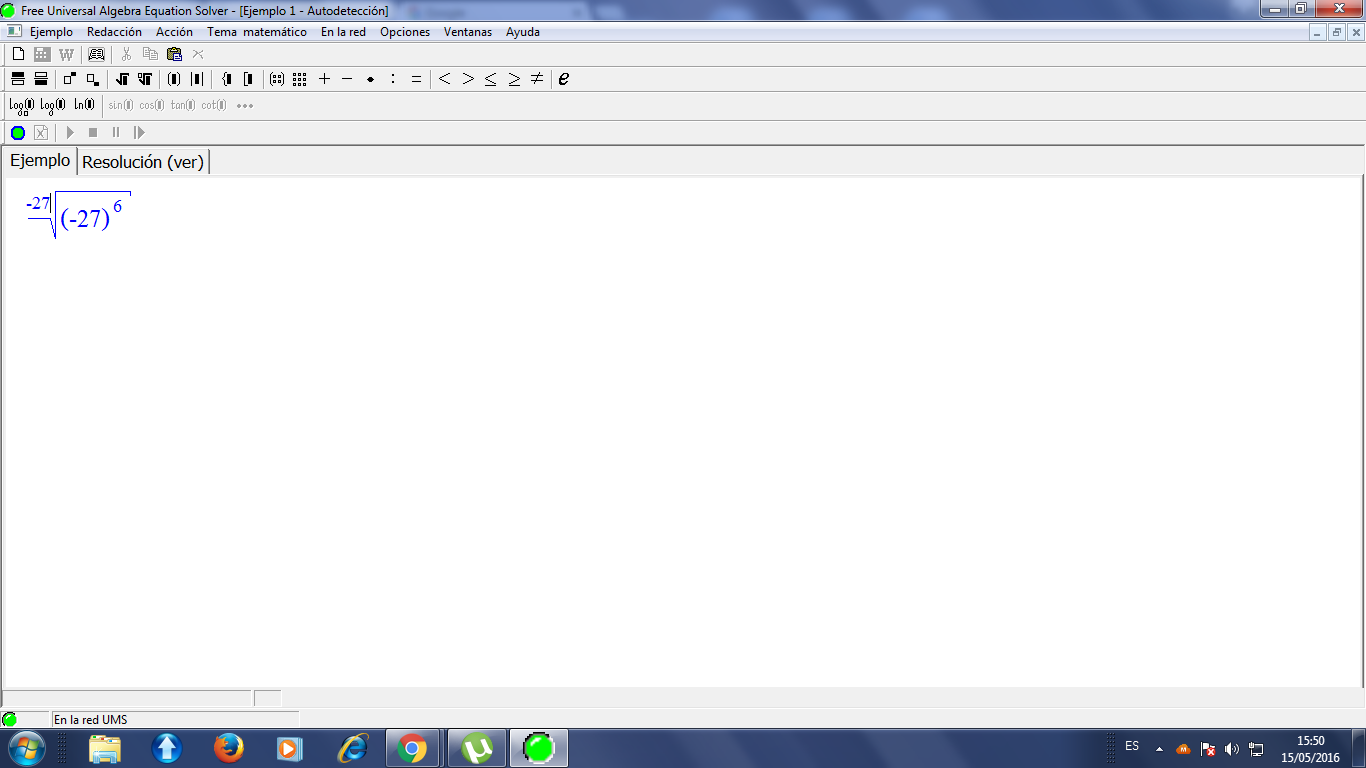Insert the plus operator
1366x768 pixels.
[x=324, y=79]
